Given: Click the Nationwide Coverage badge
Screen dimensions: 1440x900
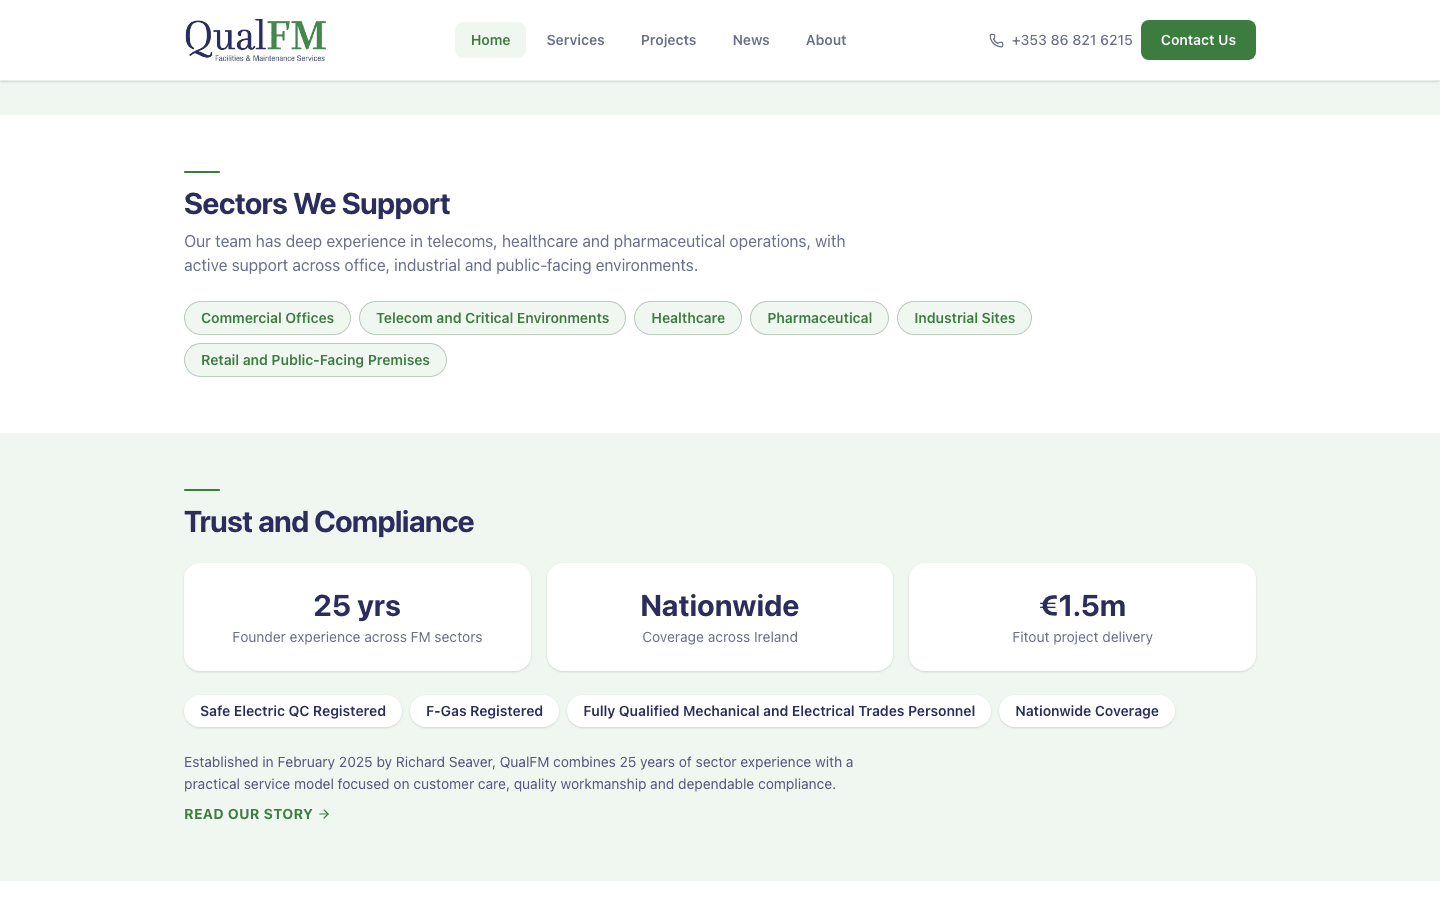Looking at the screenshot, I should [x=1087, y=711].
